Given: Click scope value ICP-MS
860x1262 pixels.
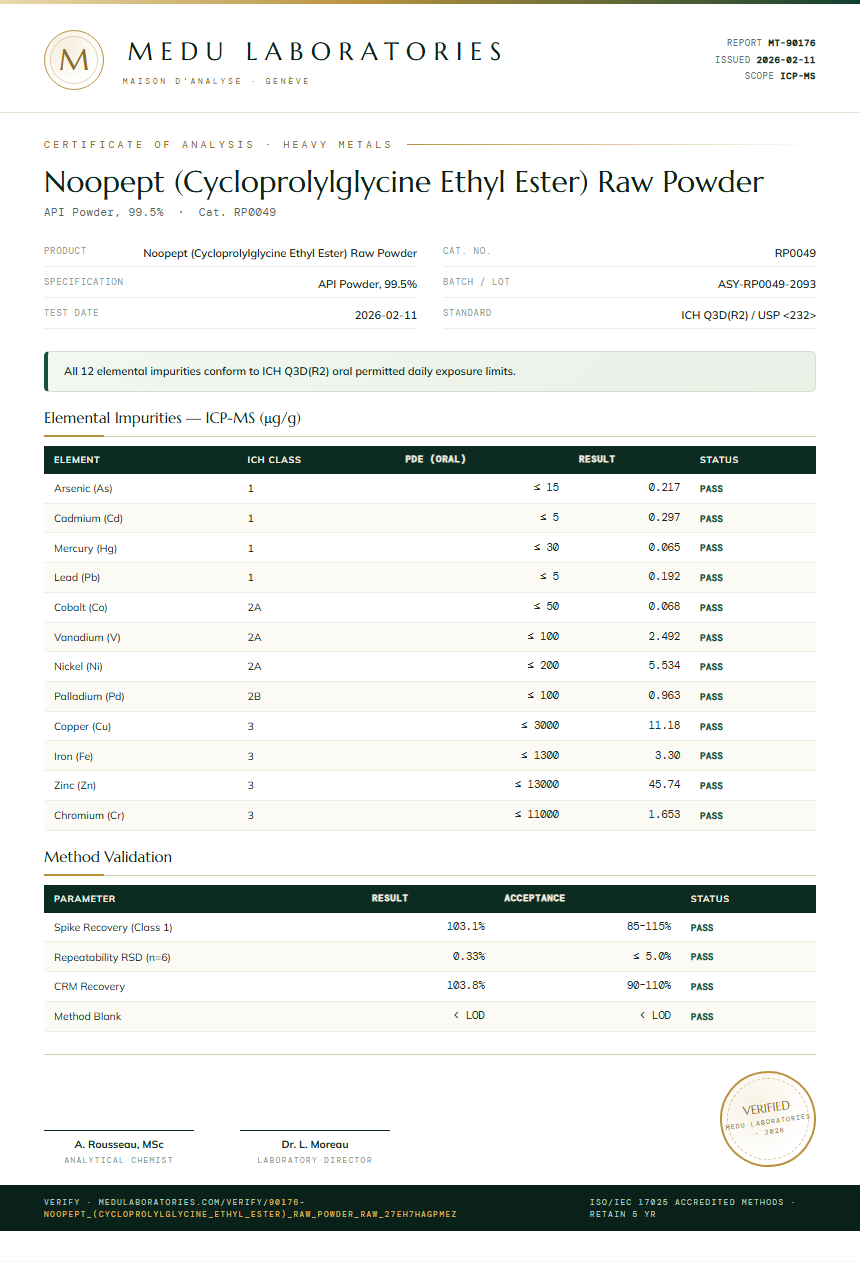Looking at the screenshot, I should [x=798, y=76].
